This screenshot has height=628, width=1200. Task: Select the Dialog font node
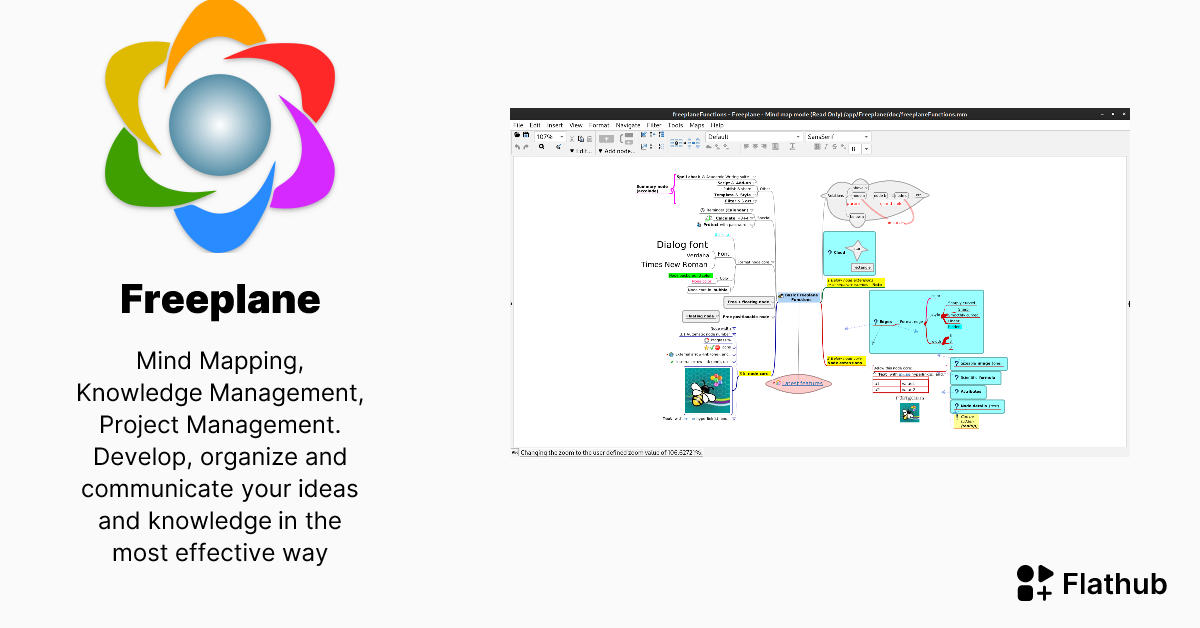(682, 244)
